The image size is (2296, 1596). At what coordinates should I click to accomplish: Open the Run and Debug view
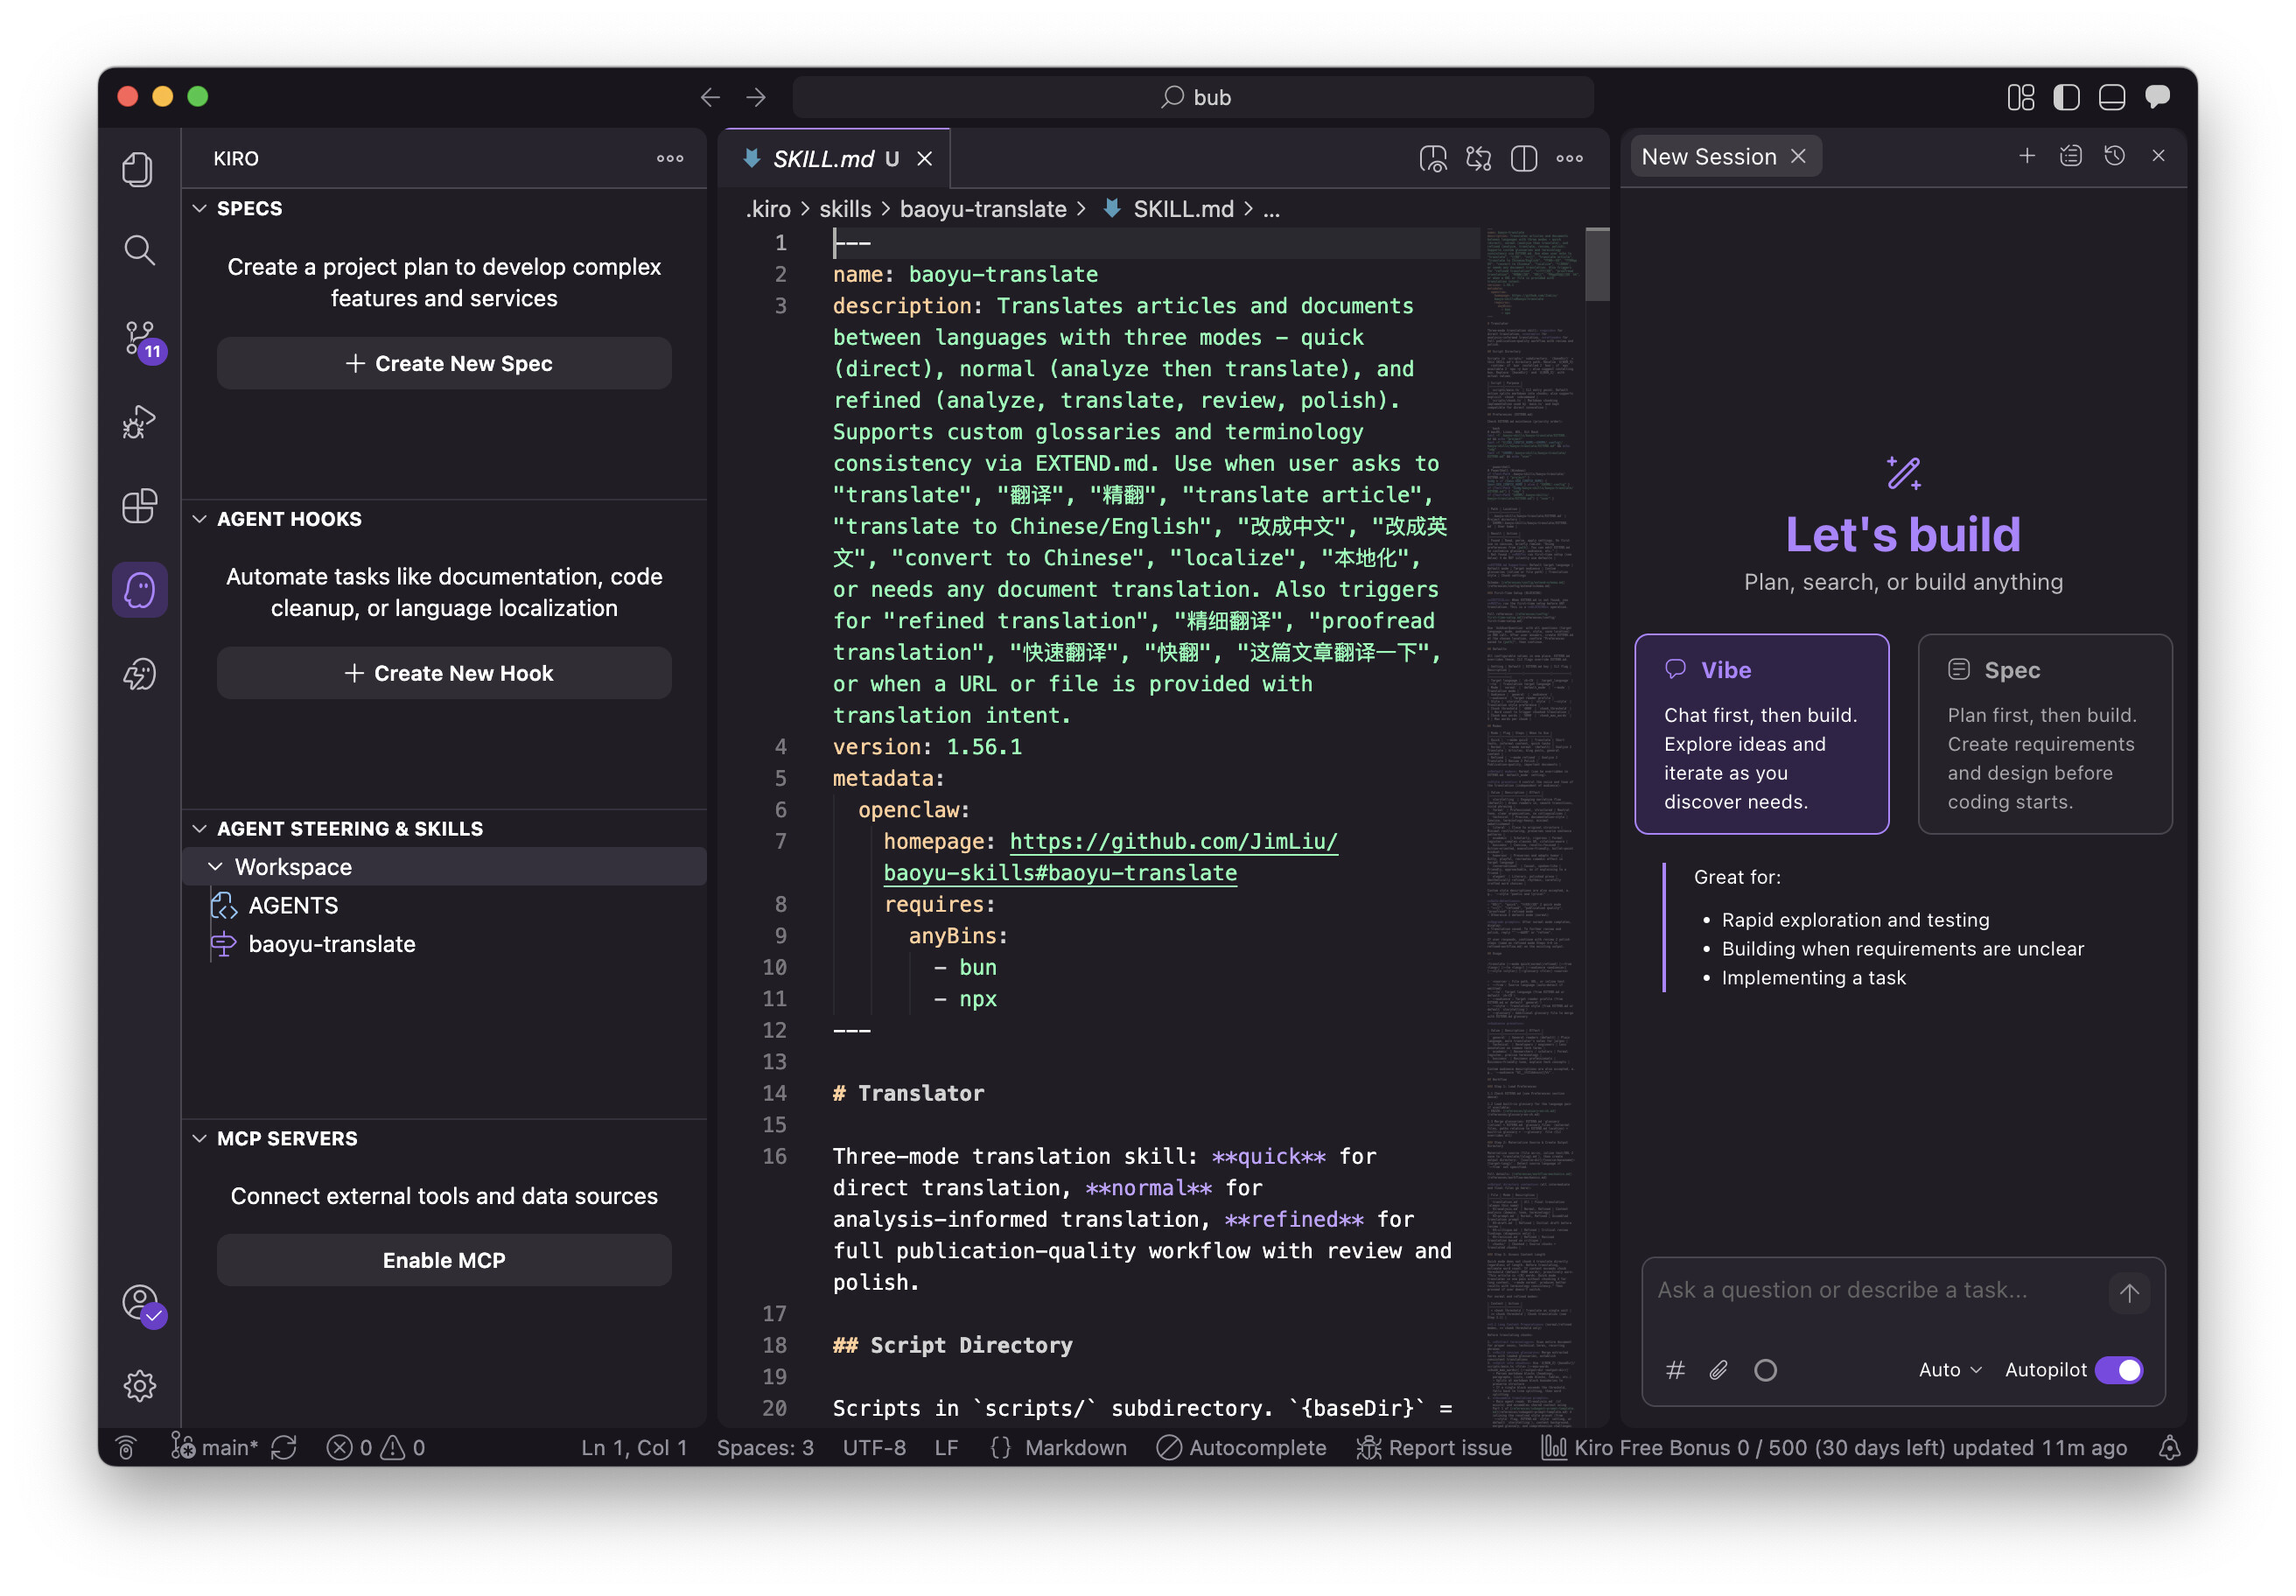(x=139, y=421)
